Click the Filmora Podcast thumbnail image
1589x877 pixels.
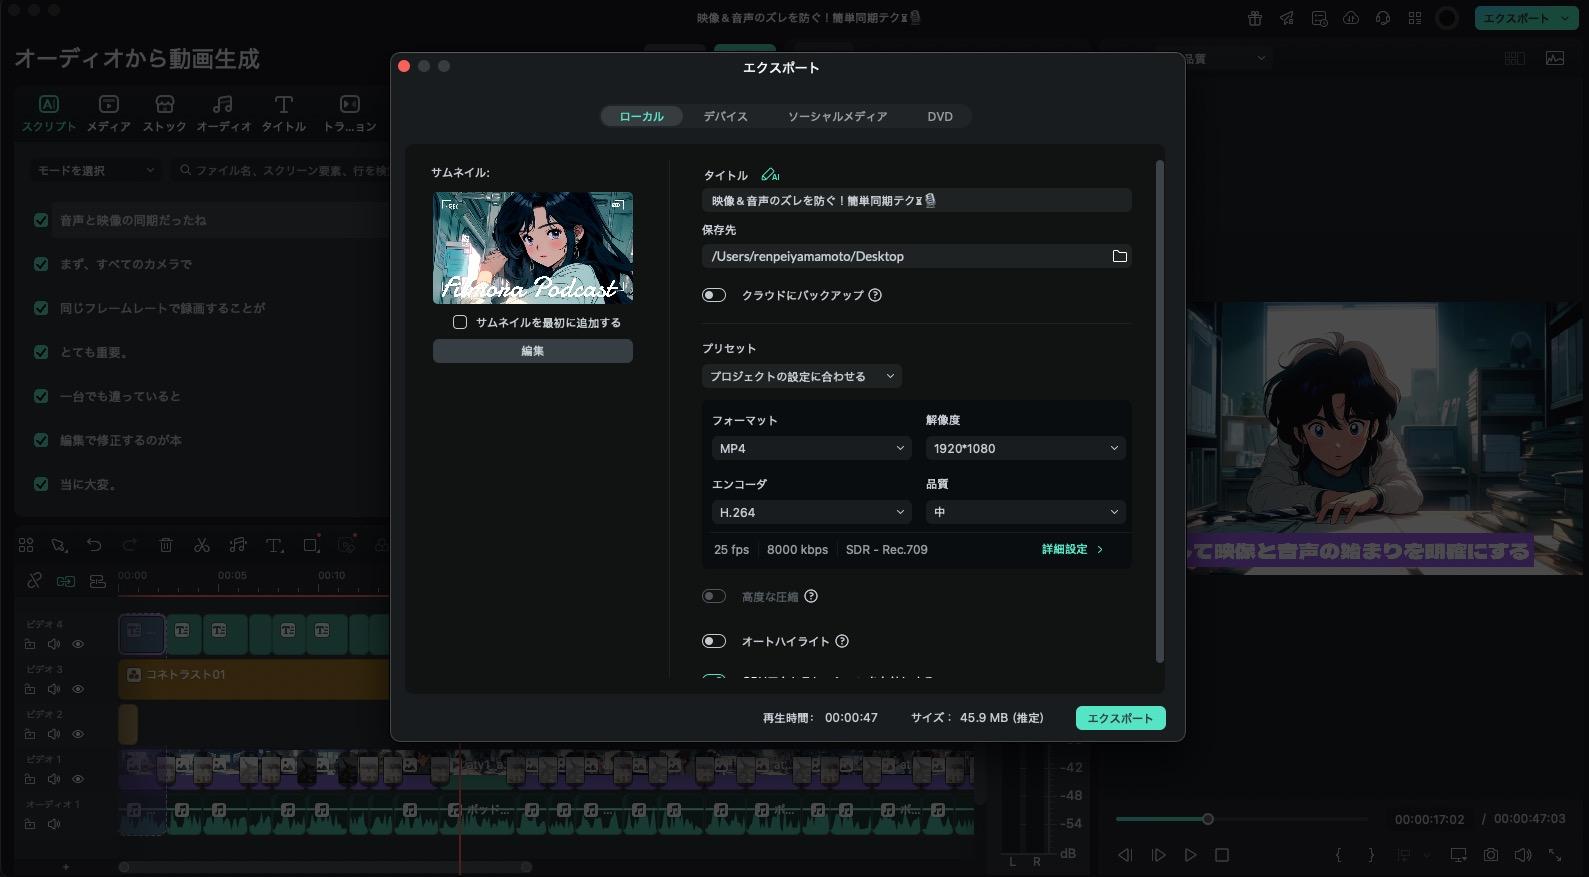[533, 248]
